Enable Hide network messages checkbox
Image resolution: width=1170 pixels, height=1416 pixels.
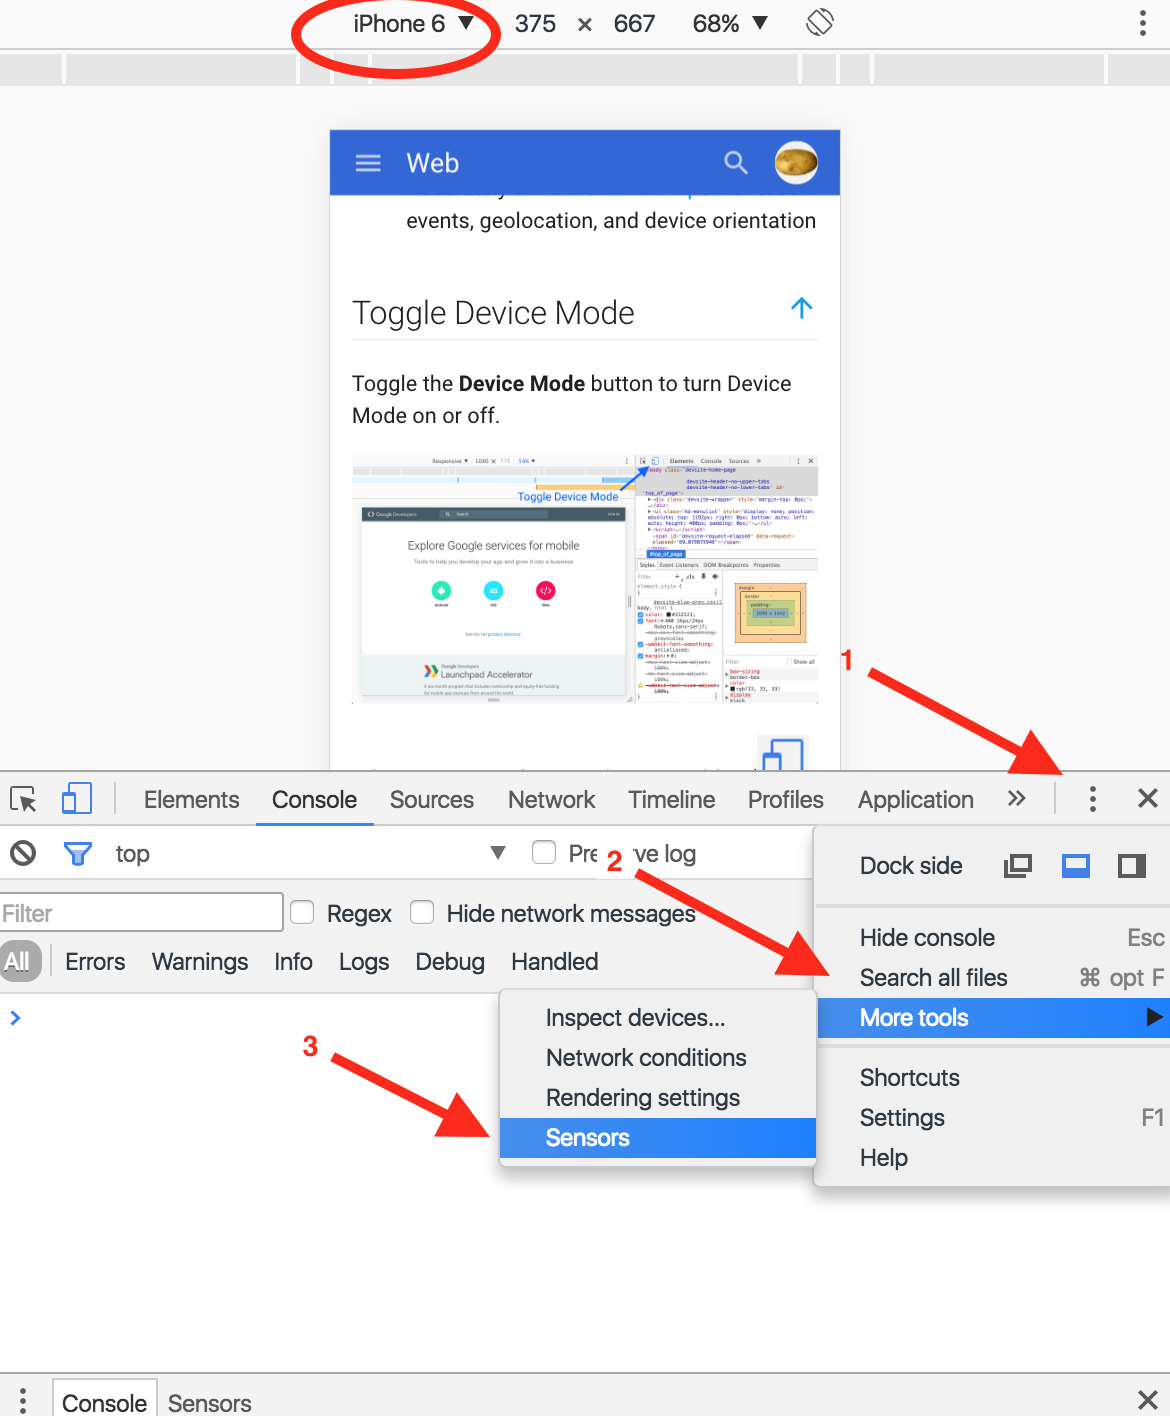(422, 912)
